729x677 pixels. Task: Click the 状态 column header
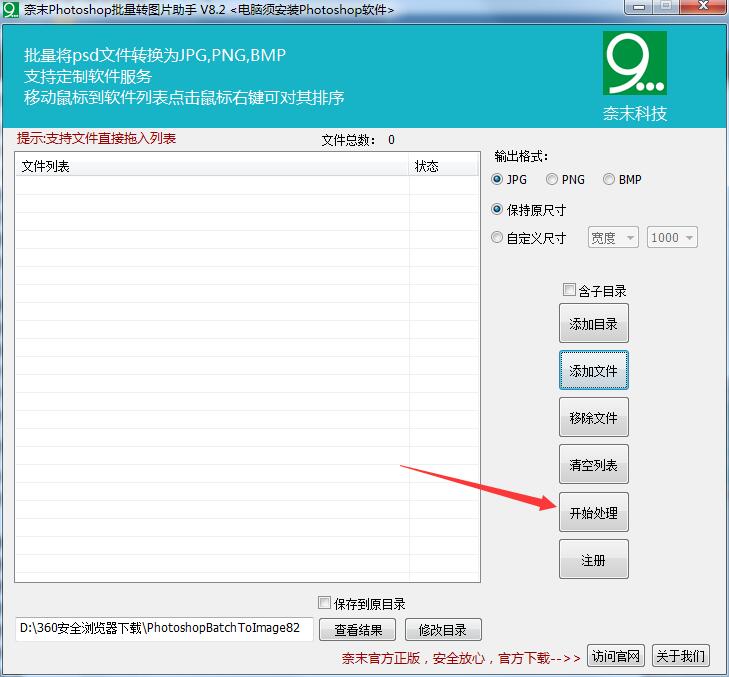point(444,166)
